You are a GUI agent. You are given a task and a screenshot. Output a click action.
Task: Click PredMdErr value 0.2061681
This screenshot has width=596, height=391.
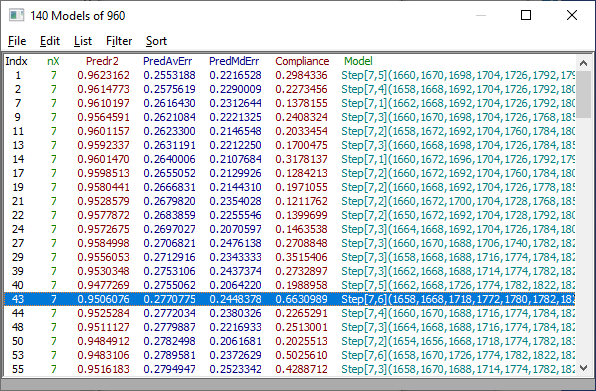[x=235, y=341]
